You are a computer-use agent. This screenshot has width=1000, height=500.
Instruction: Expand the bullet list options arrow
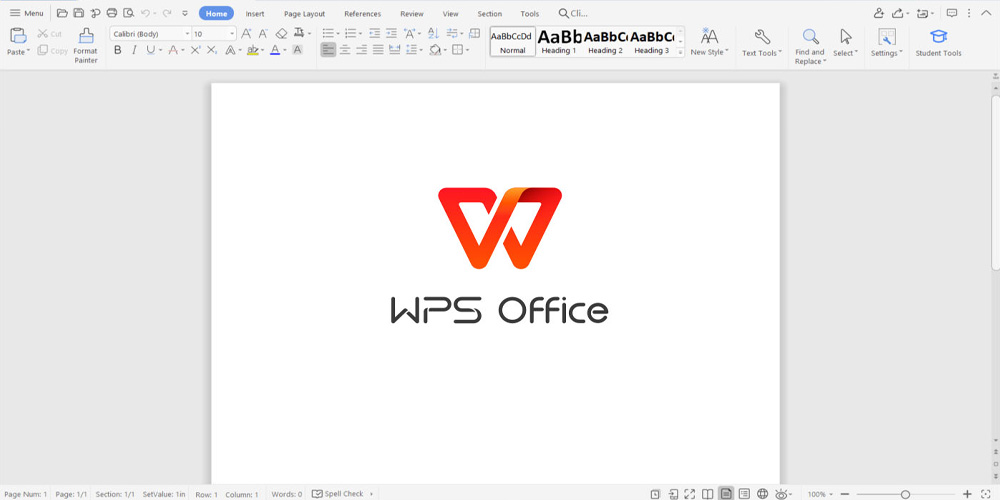pyautogui.click(x=338, y=34)
